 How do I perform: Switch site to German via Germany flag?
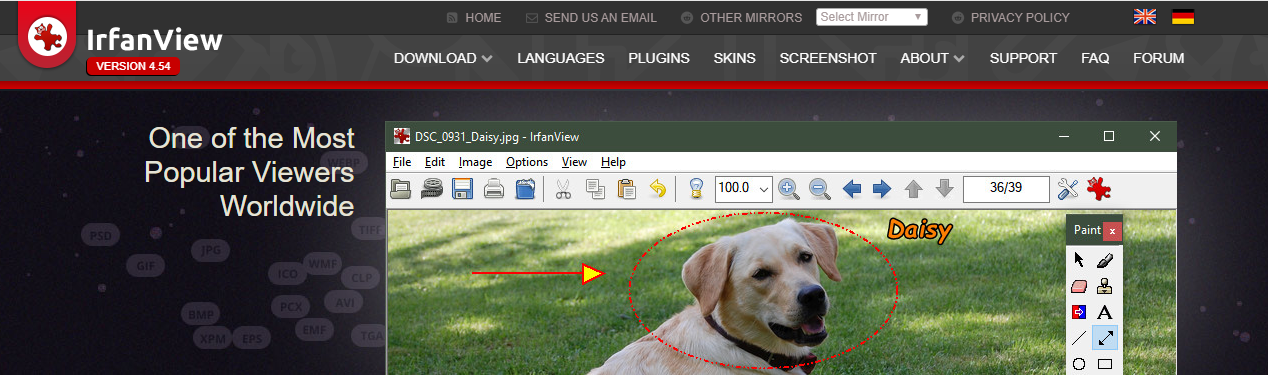coord(1183,17)
